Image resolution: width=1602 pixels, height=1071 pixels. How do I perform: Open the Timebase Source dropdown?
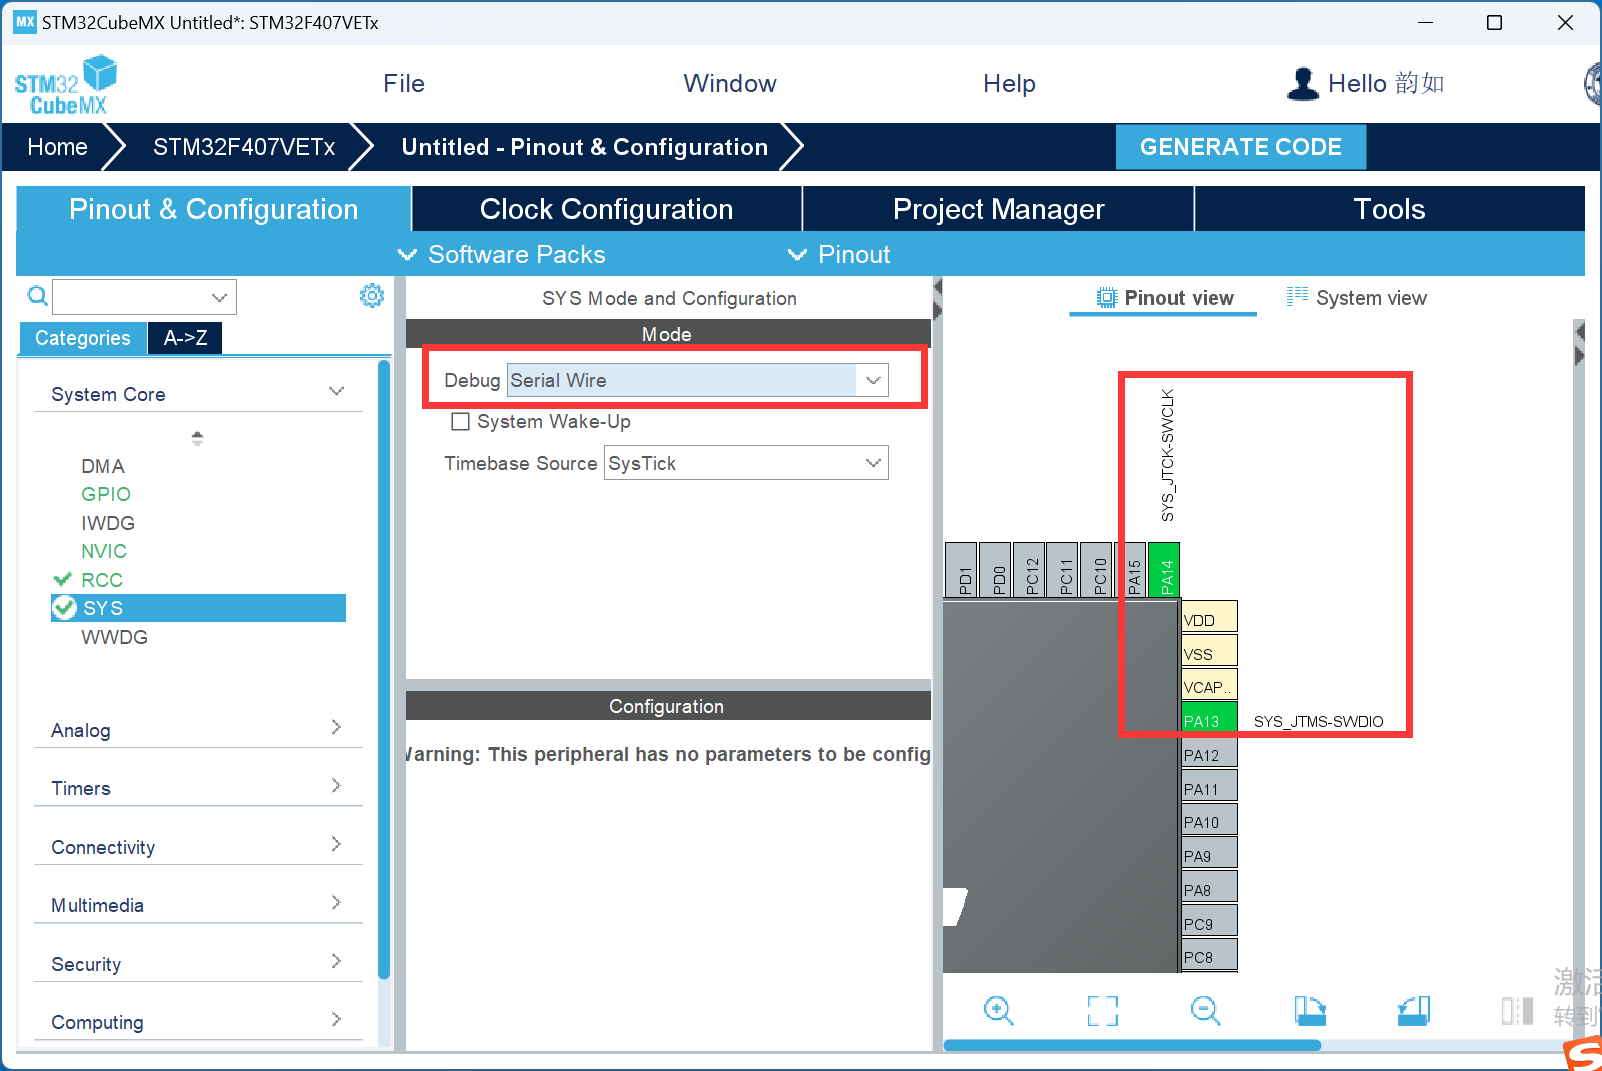872,463
